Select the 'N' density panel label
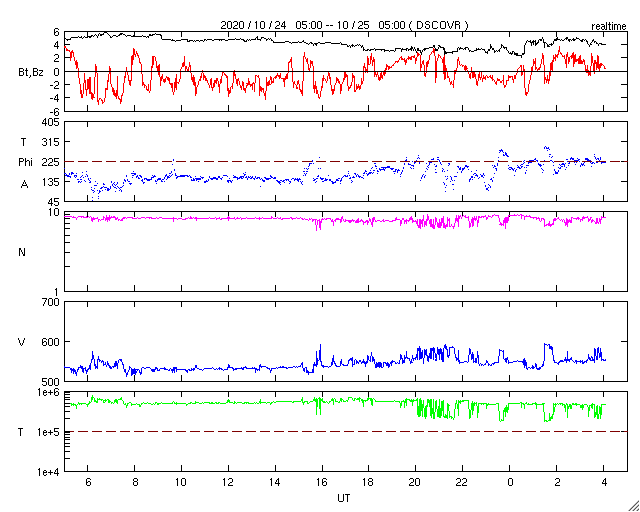640x512 pixels. click(x=22, y=252)
